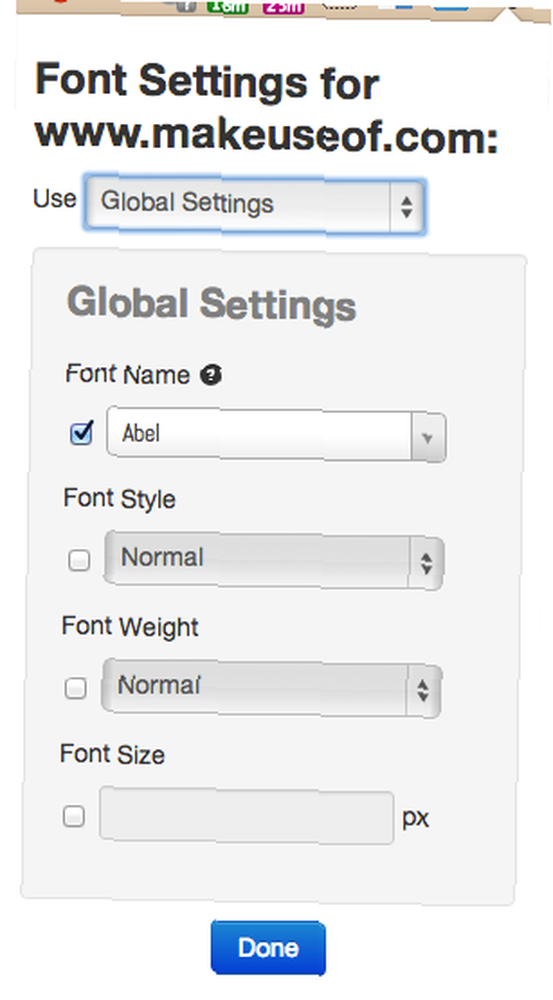Click the Font Weight label
Screen dimensions: 553x1000
(130, 626)
